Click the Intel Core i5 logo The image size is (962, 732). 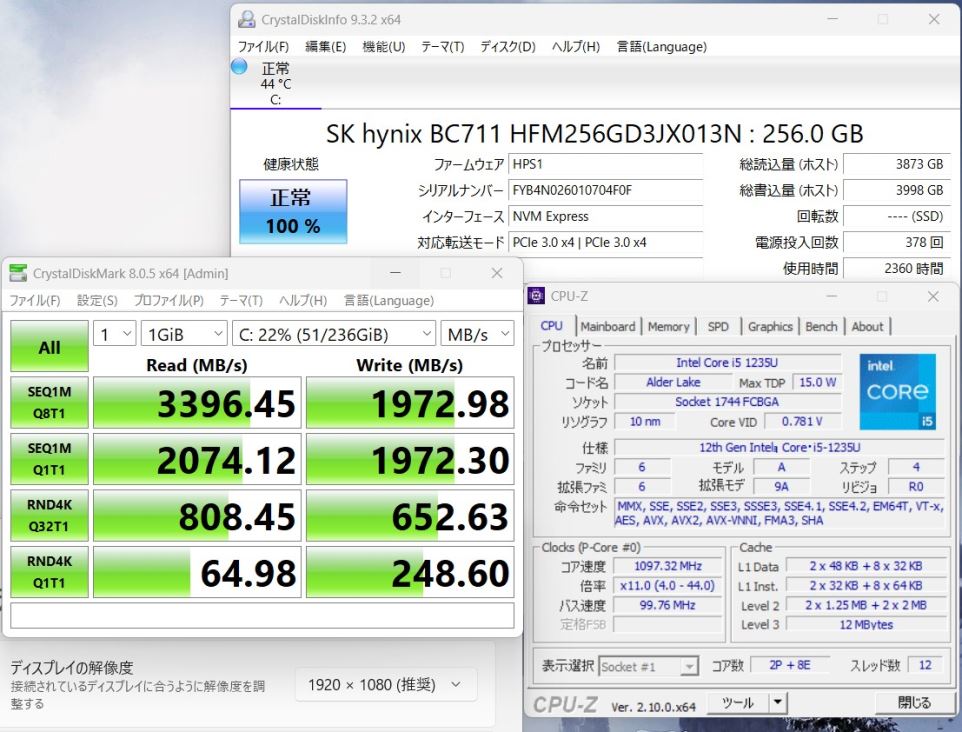pos(897,391)
